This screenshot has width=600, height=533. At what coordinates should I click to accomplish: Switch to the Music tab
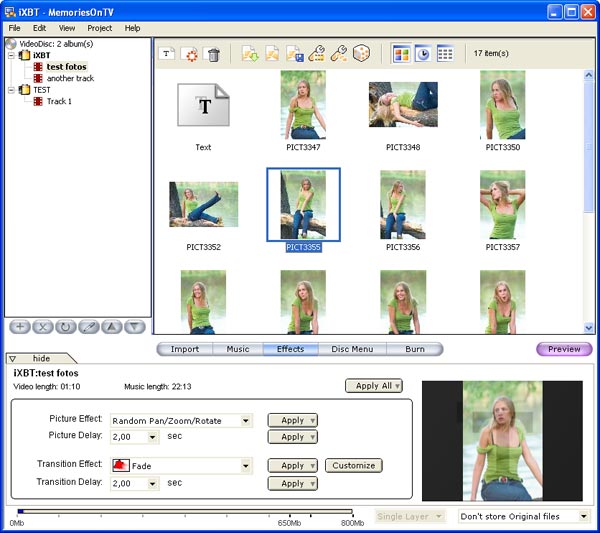coord(238,349)
